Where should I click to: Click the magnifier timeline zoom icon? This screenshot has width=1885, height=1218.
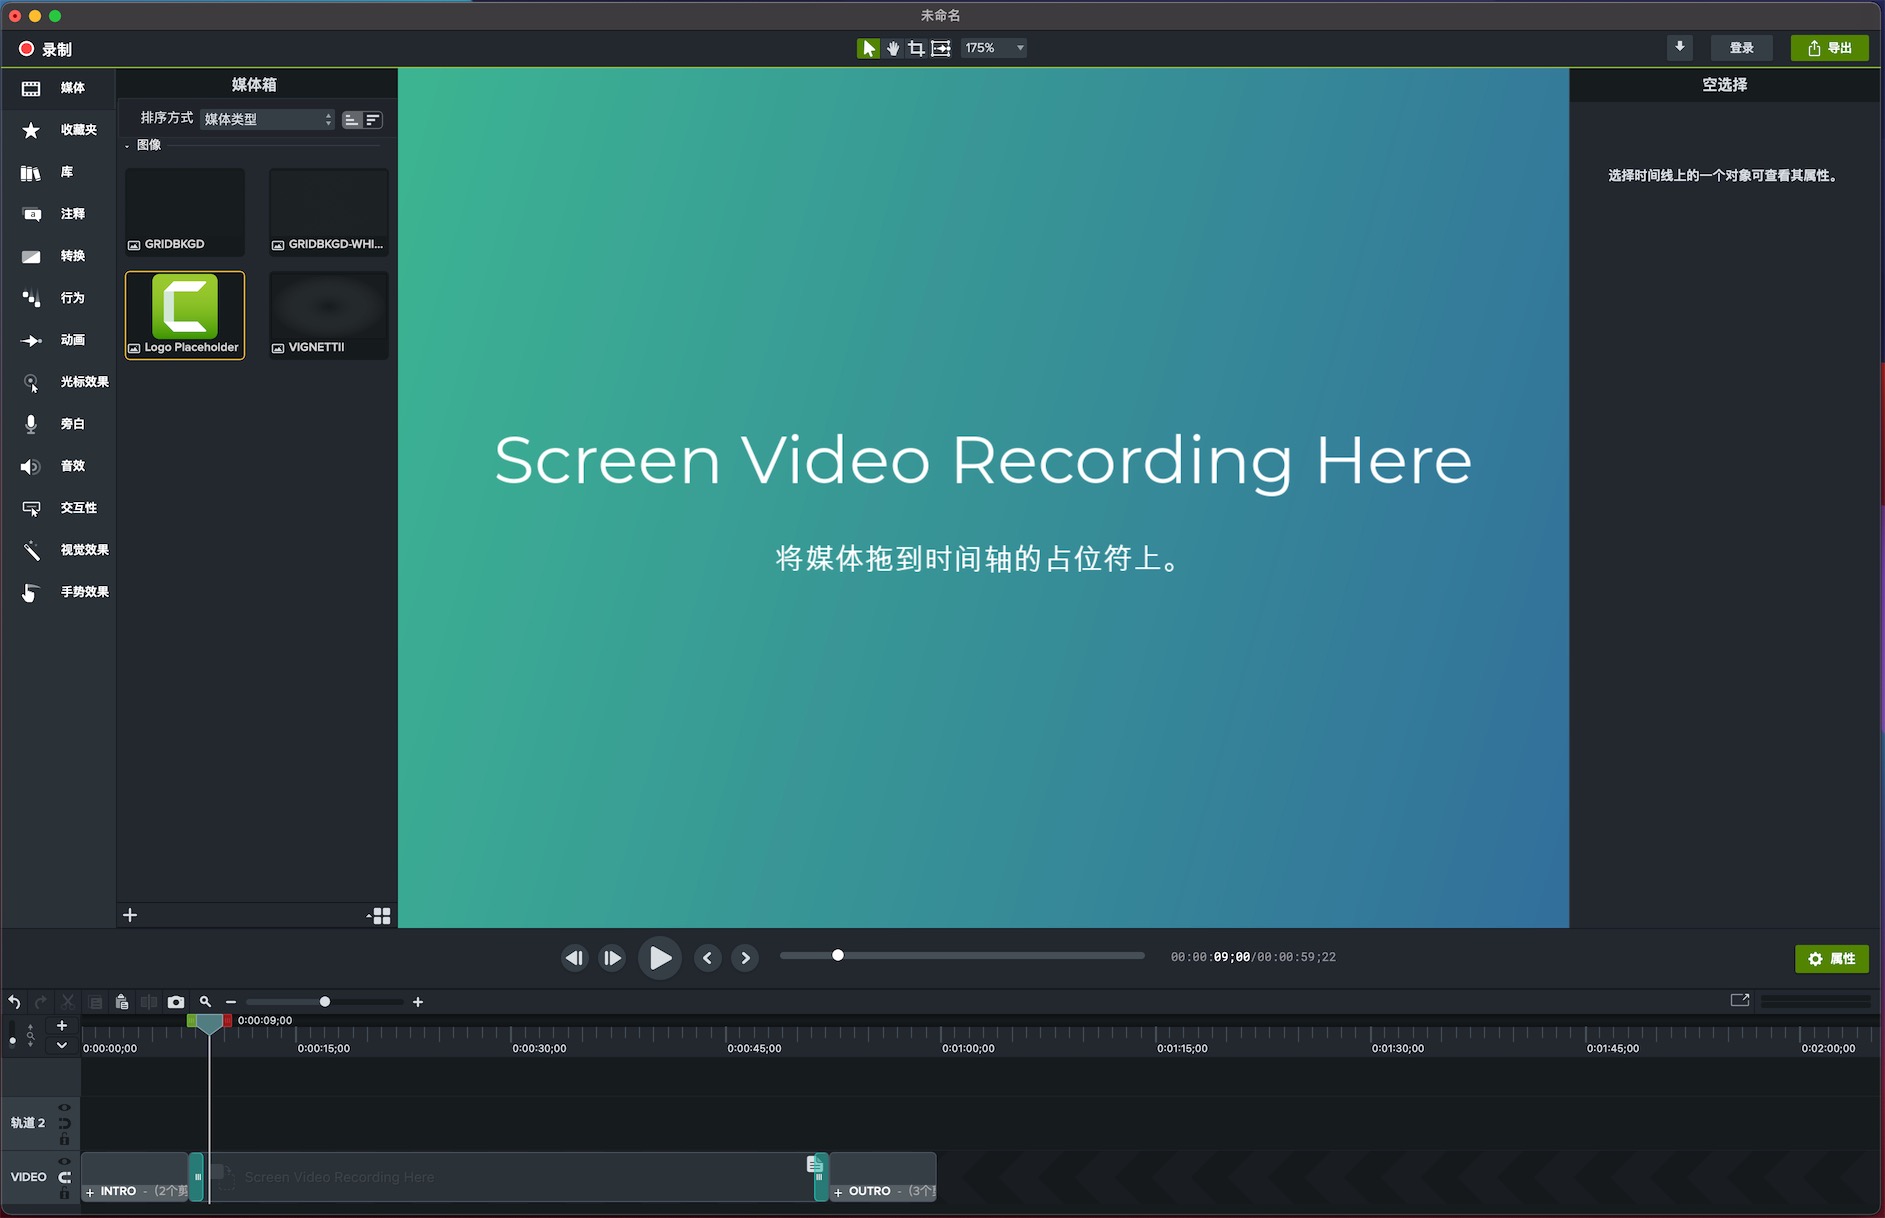[205, 1002]
